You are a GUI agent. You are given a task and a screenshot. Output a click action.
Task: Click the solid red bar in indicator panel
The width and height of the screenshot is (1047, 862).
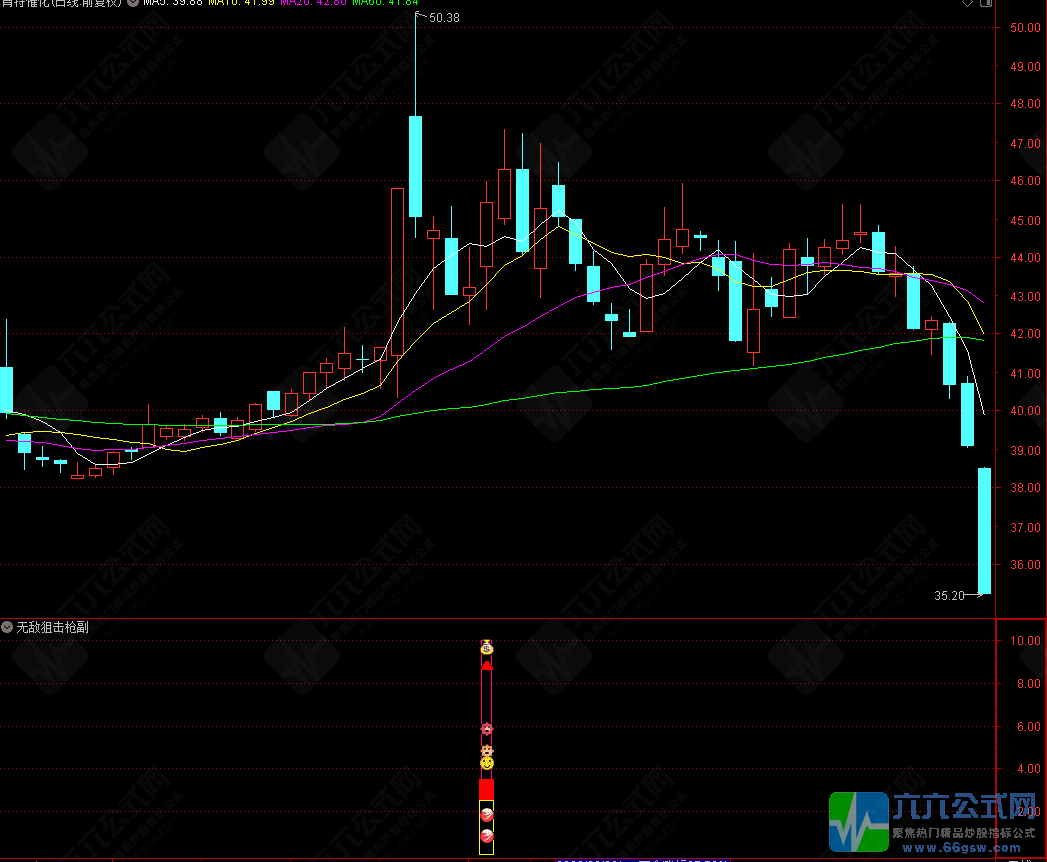(487, 789)
